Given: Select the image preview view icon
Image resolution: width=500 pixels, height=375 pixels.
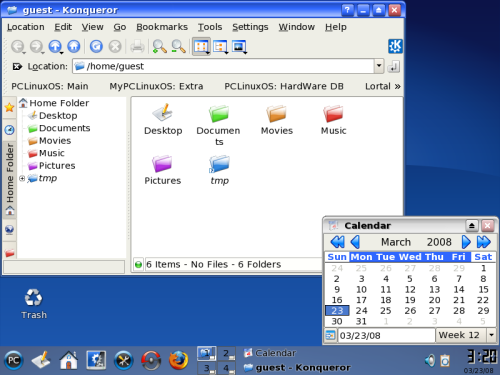Looking at the screenshot, I should click(239, 46).
